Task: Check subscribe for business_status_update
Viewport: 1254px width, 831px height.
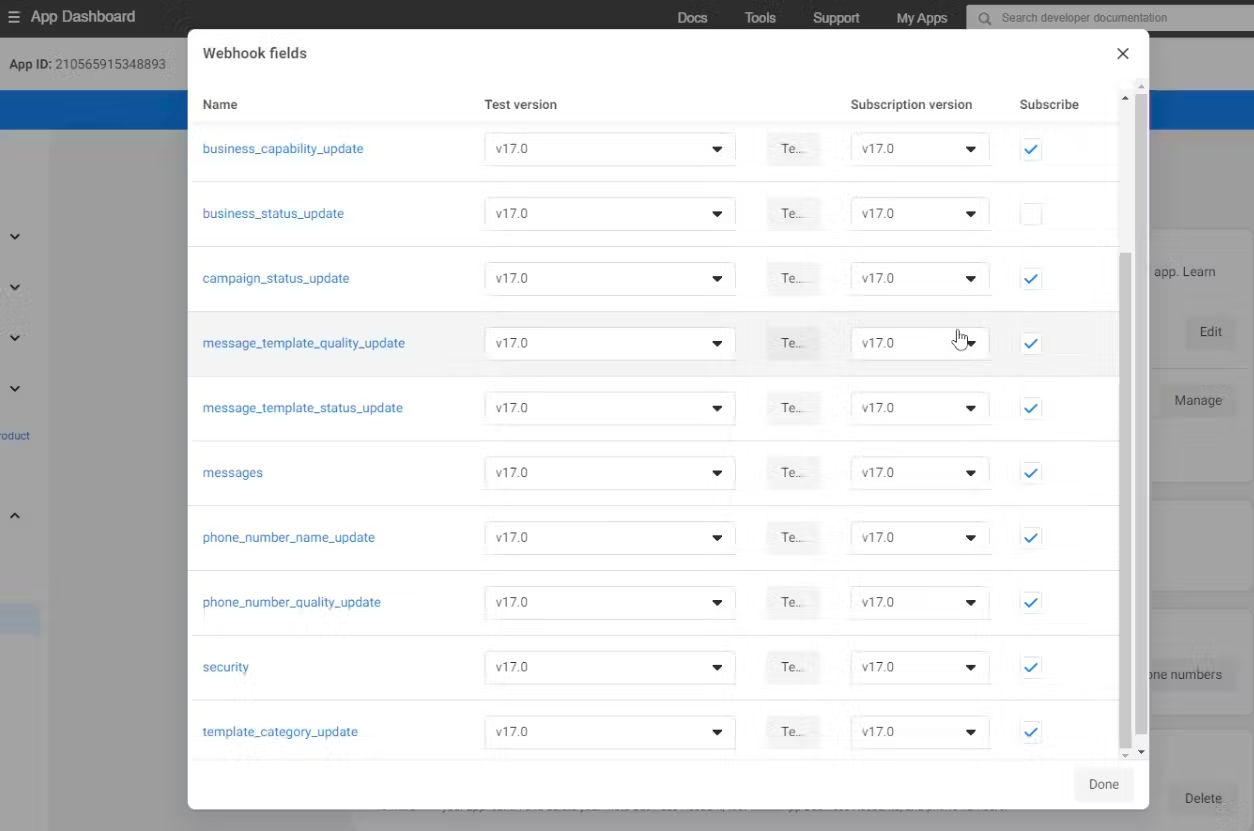Action: [1031, 214]
